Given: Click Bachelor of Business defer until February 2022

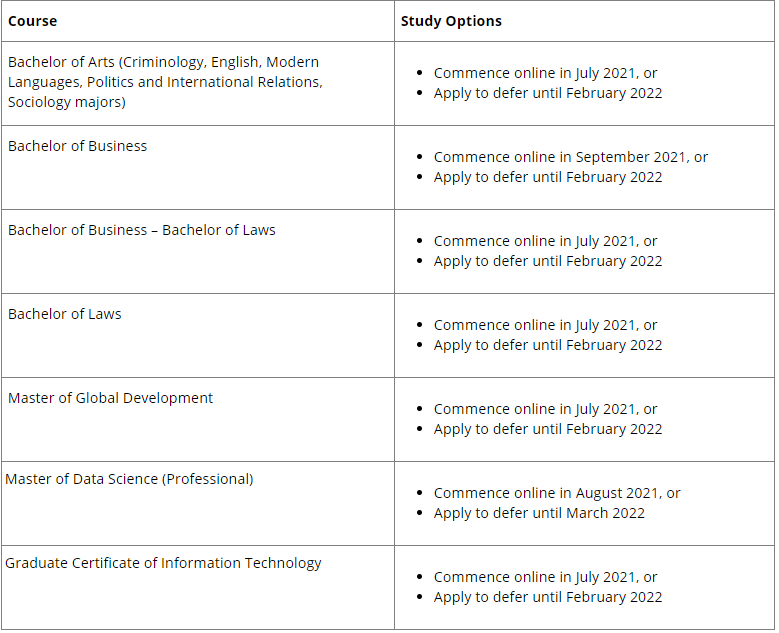Looking at the screenshot, I should (x=547, y=177).
